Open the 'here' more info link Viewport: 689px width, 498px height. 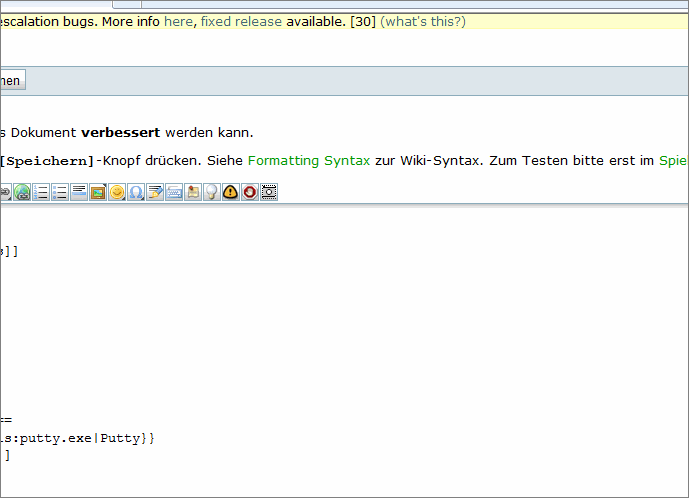(x=178, y=21)
